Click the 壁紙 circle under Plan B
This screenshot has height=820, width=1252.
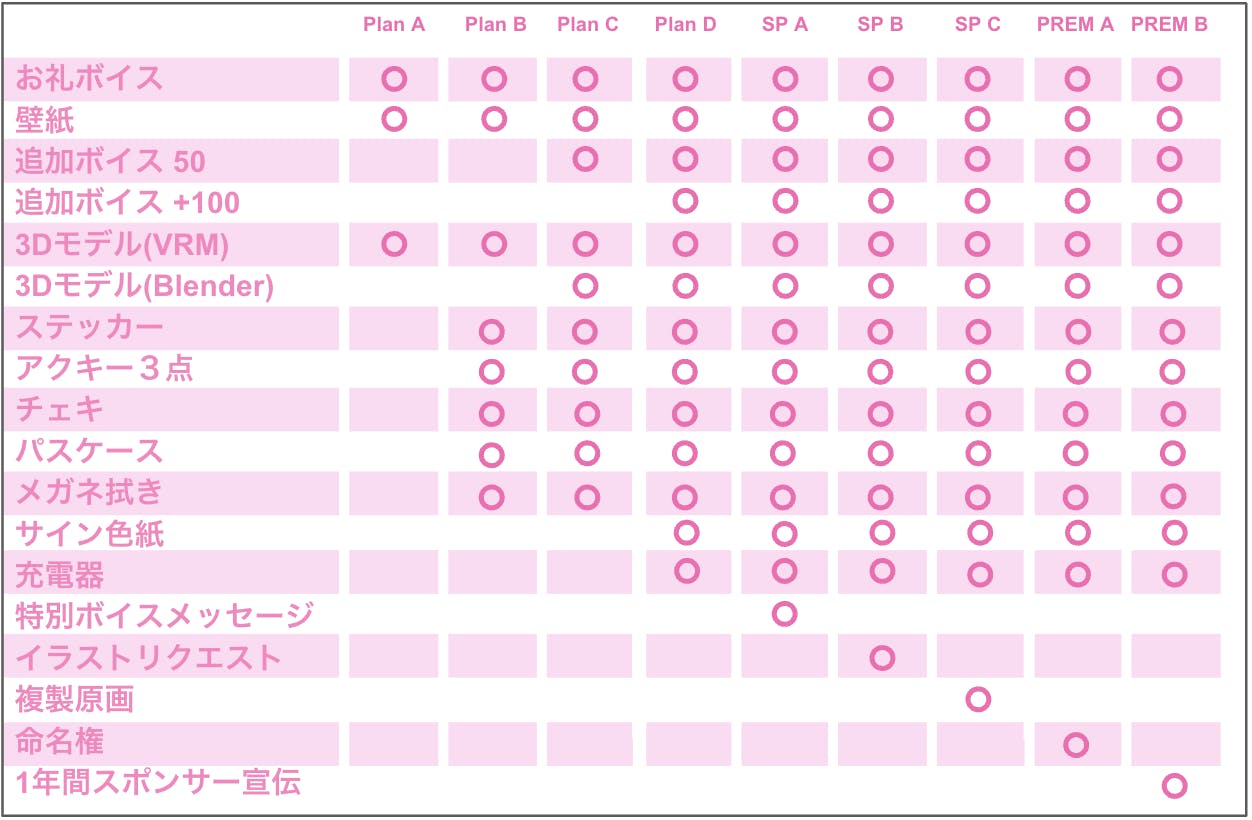(x=494, y=120)
